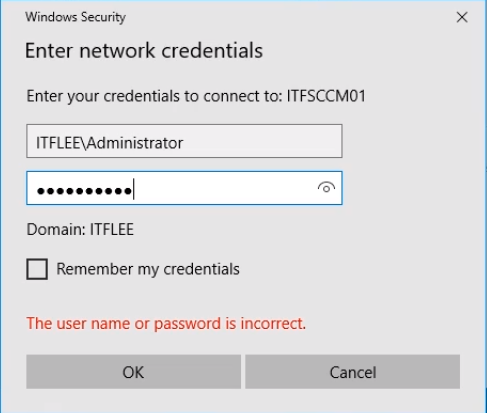487x413 pixels.
Task: Click the red incorrect password error message
Action: (x=166, y=323)
